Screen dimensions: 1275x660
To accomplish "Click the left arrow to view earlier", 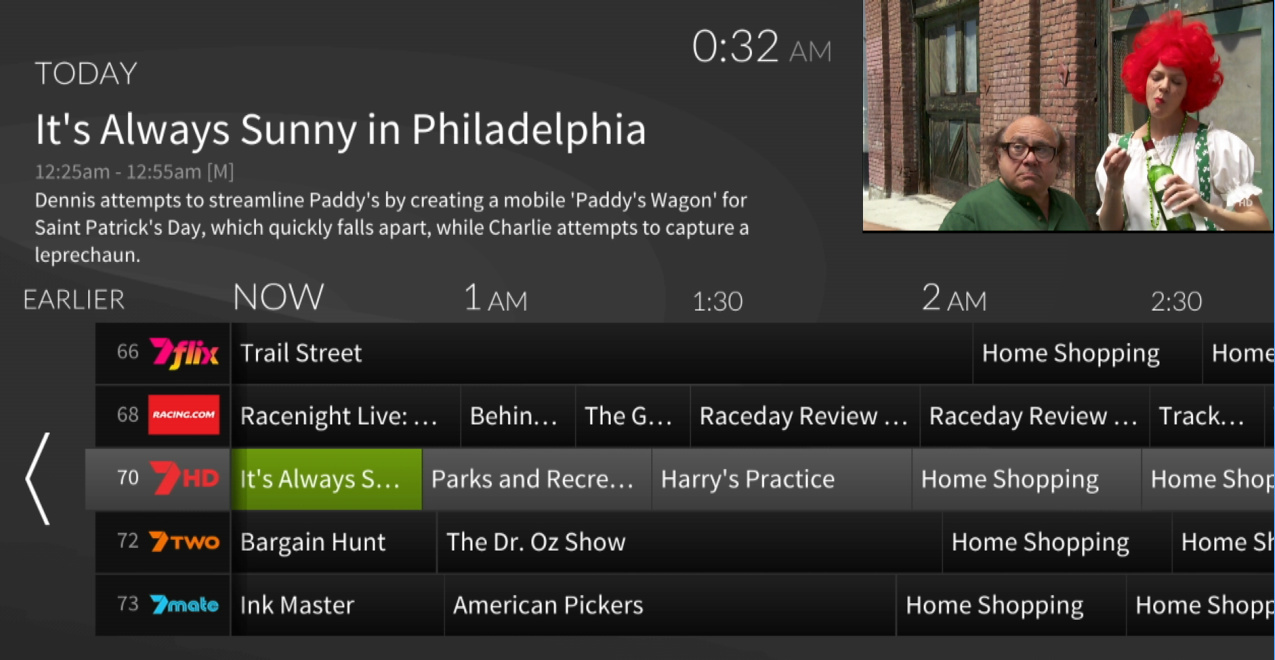I will (37, 479).
